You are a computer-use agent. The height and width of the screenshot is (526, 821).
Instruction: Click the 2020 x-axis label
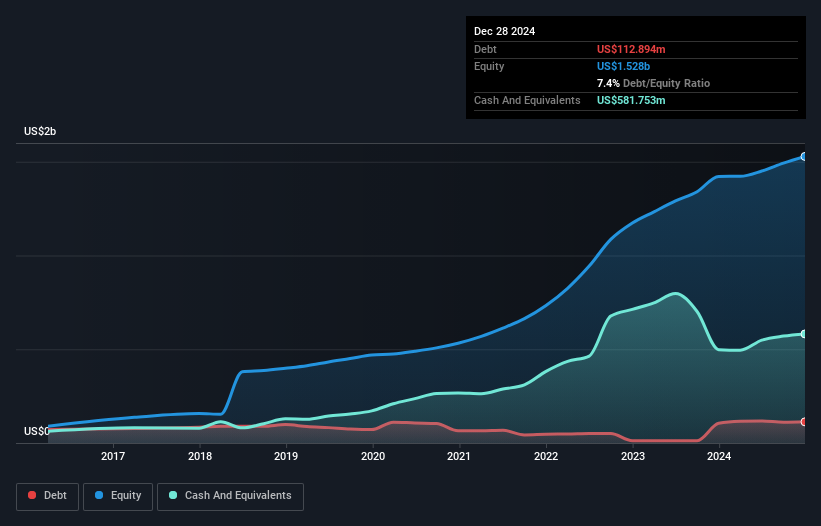click(x=373, y=456)
